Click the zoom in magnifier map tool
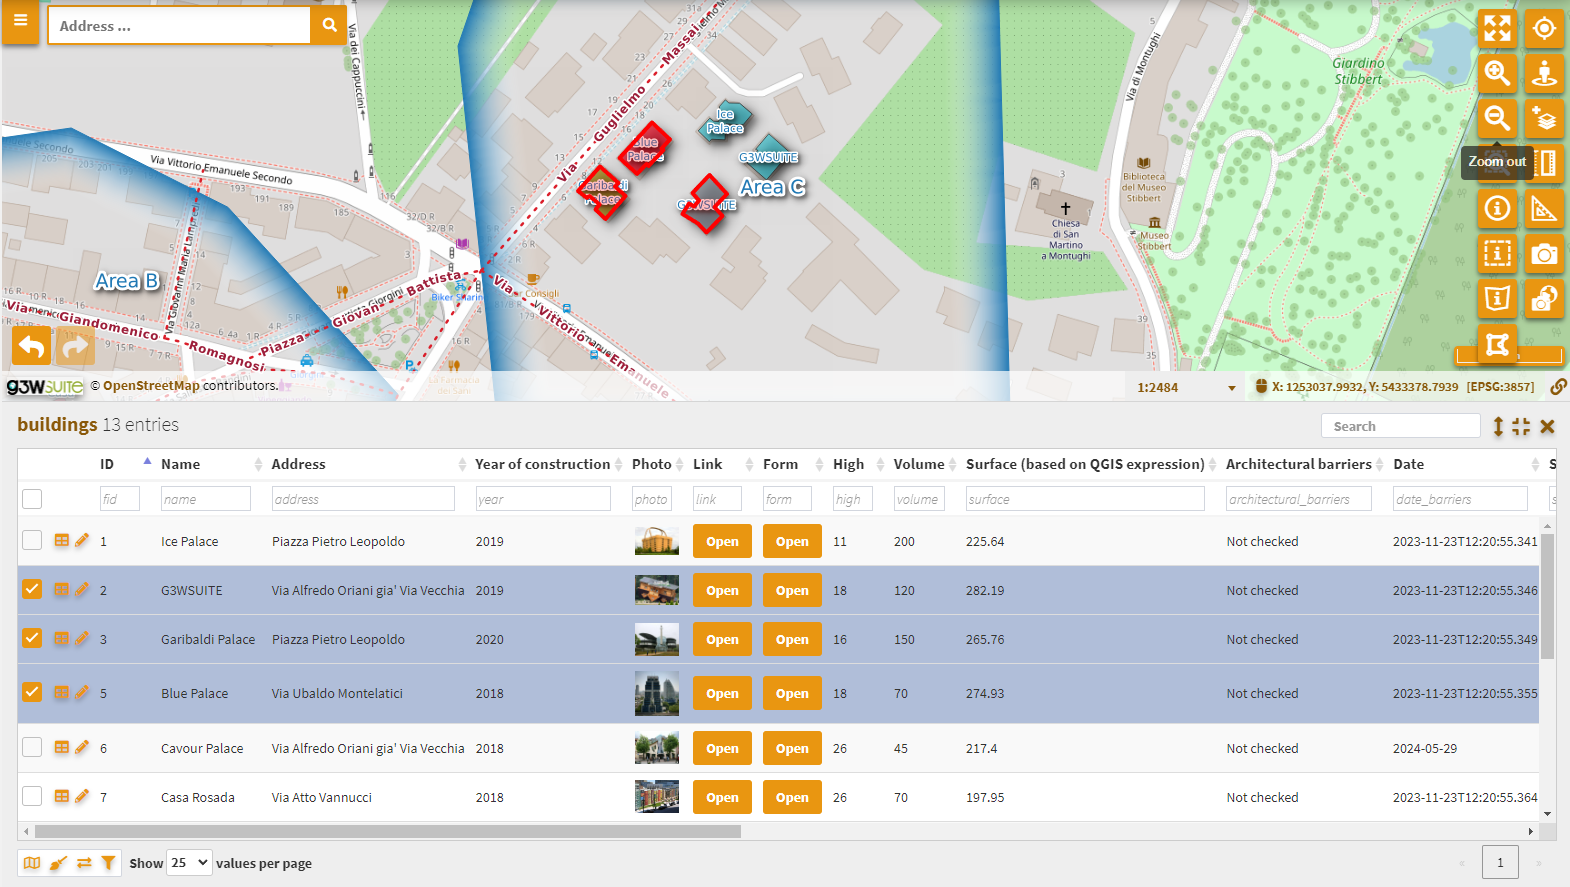1570x887 pixels. coord(1497,73)
